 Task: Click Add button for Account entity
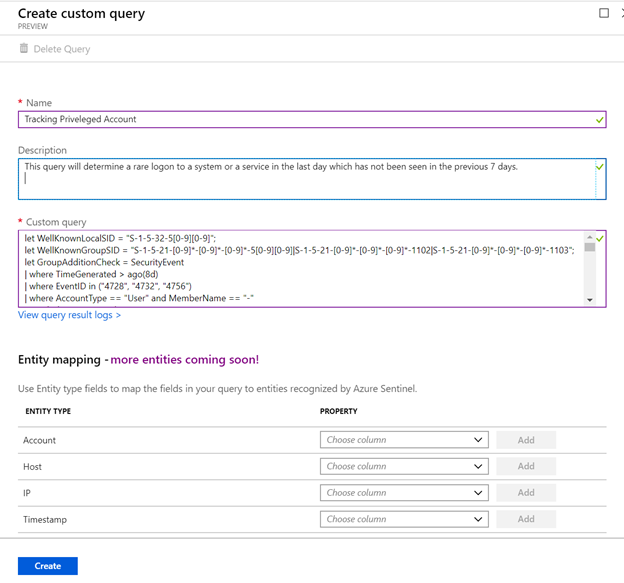[x=525, y=440]
